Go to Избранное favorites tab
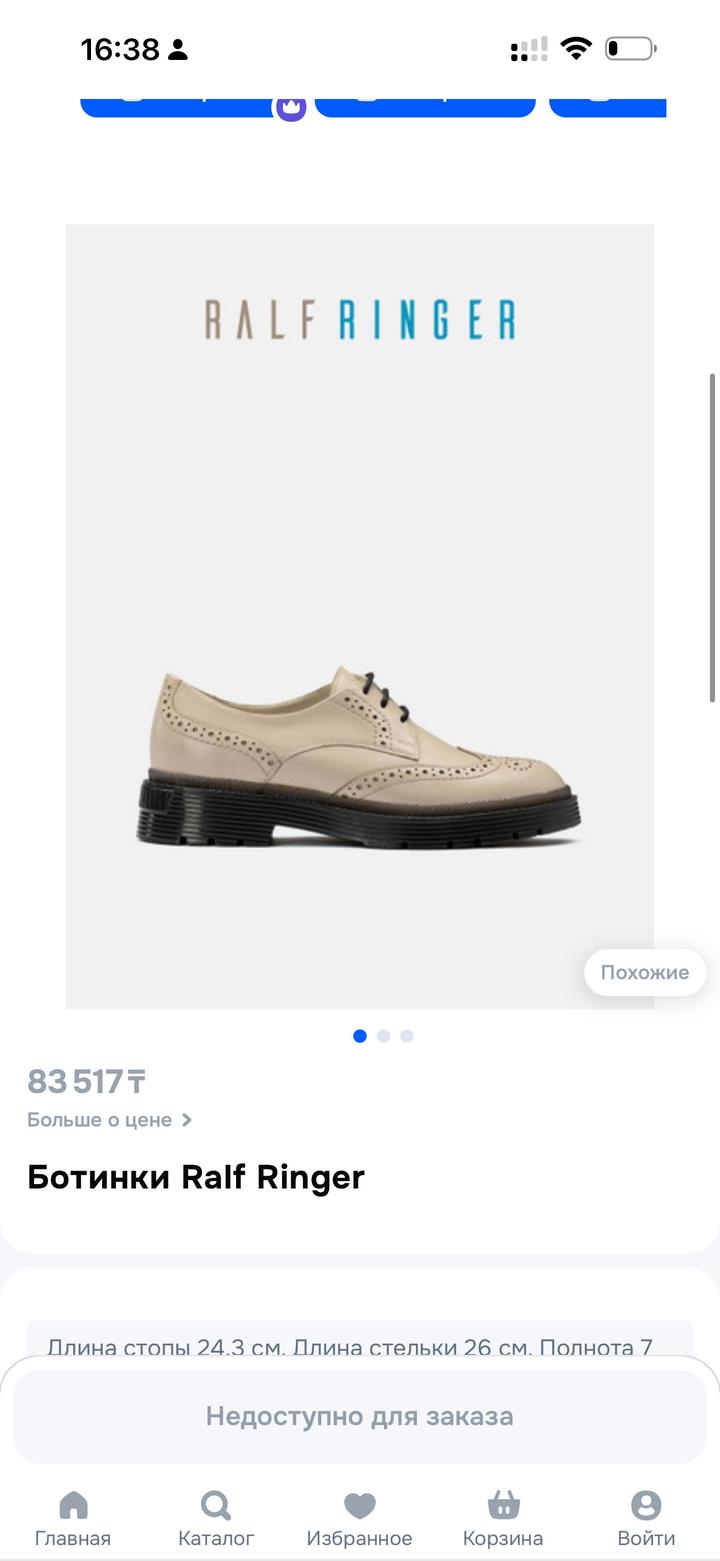720x1561 pixels. (x=359, y=1518)
